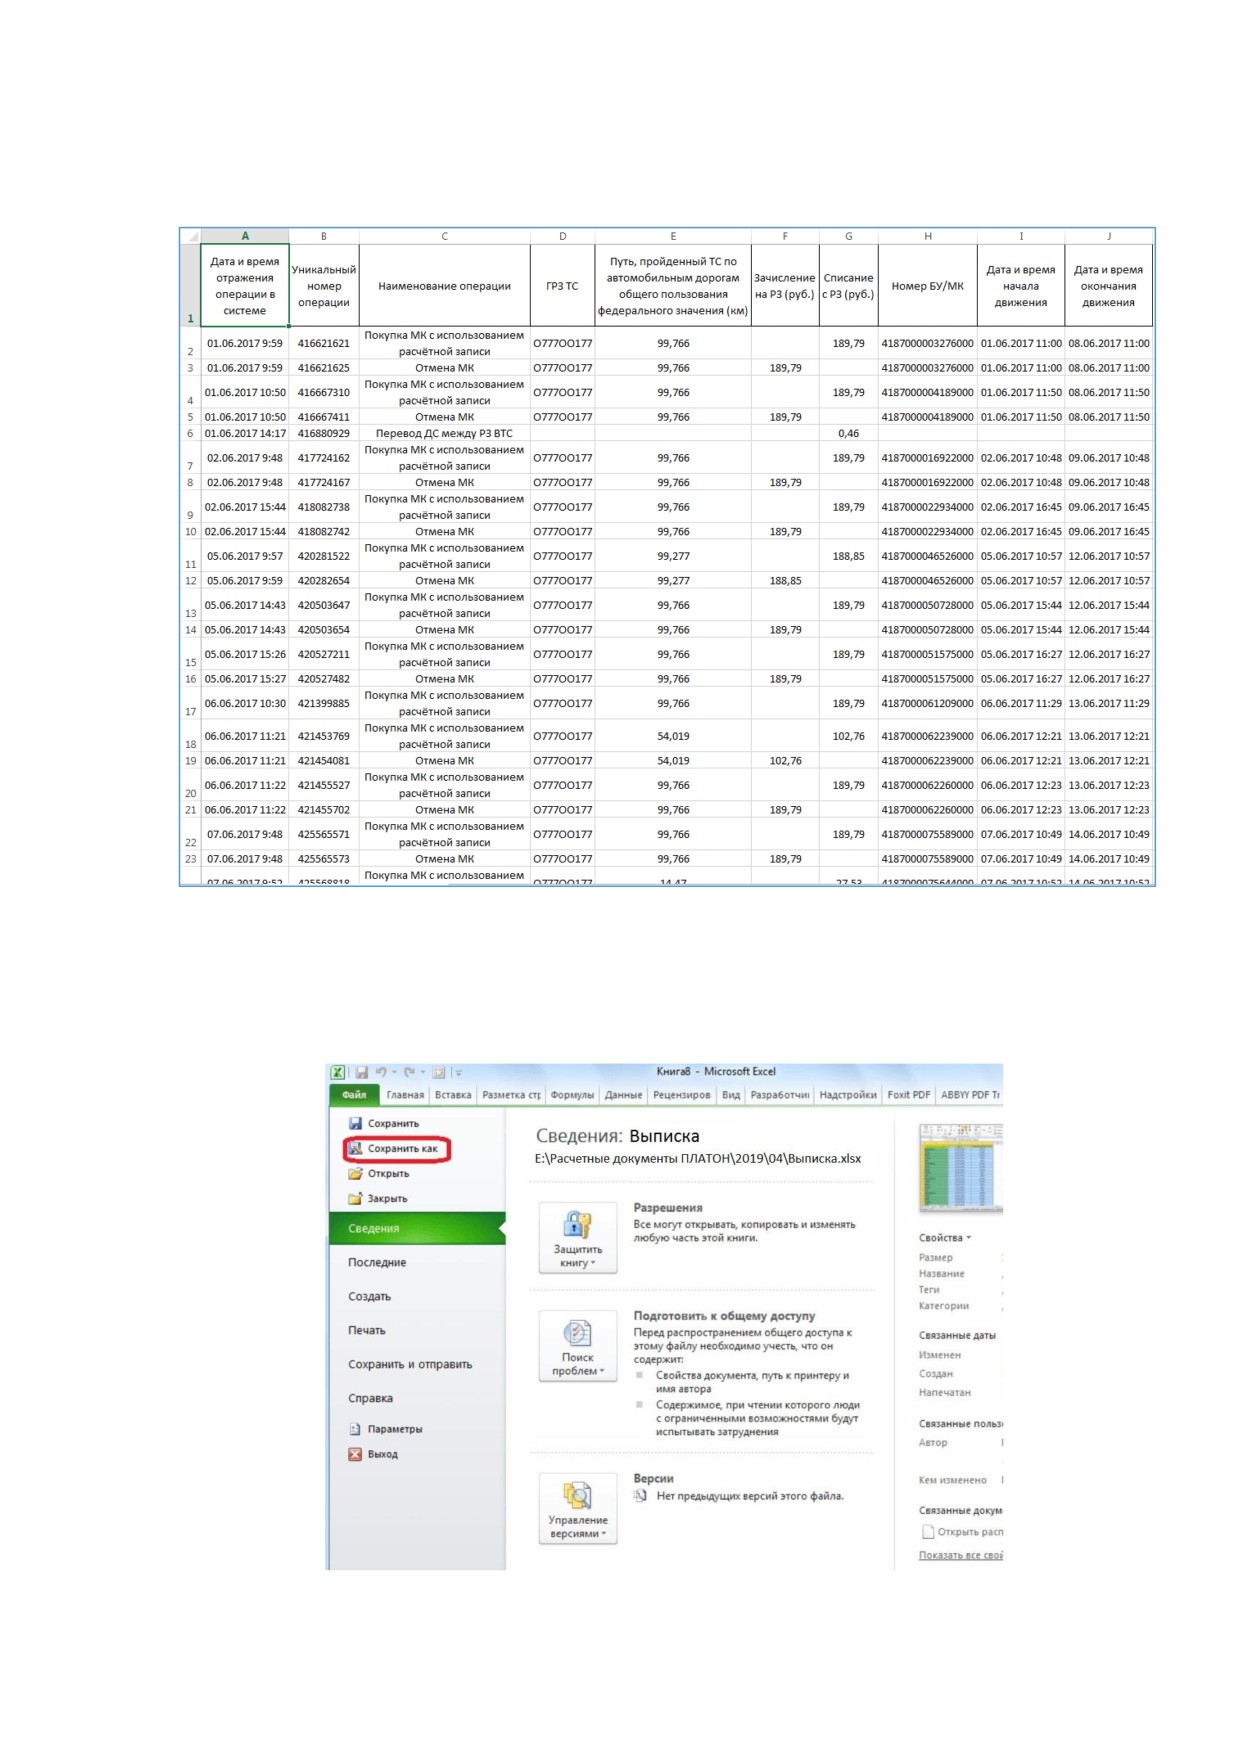Click cell with operation number 417724162

point(324,458)
